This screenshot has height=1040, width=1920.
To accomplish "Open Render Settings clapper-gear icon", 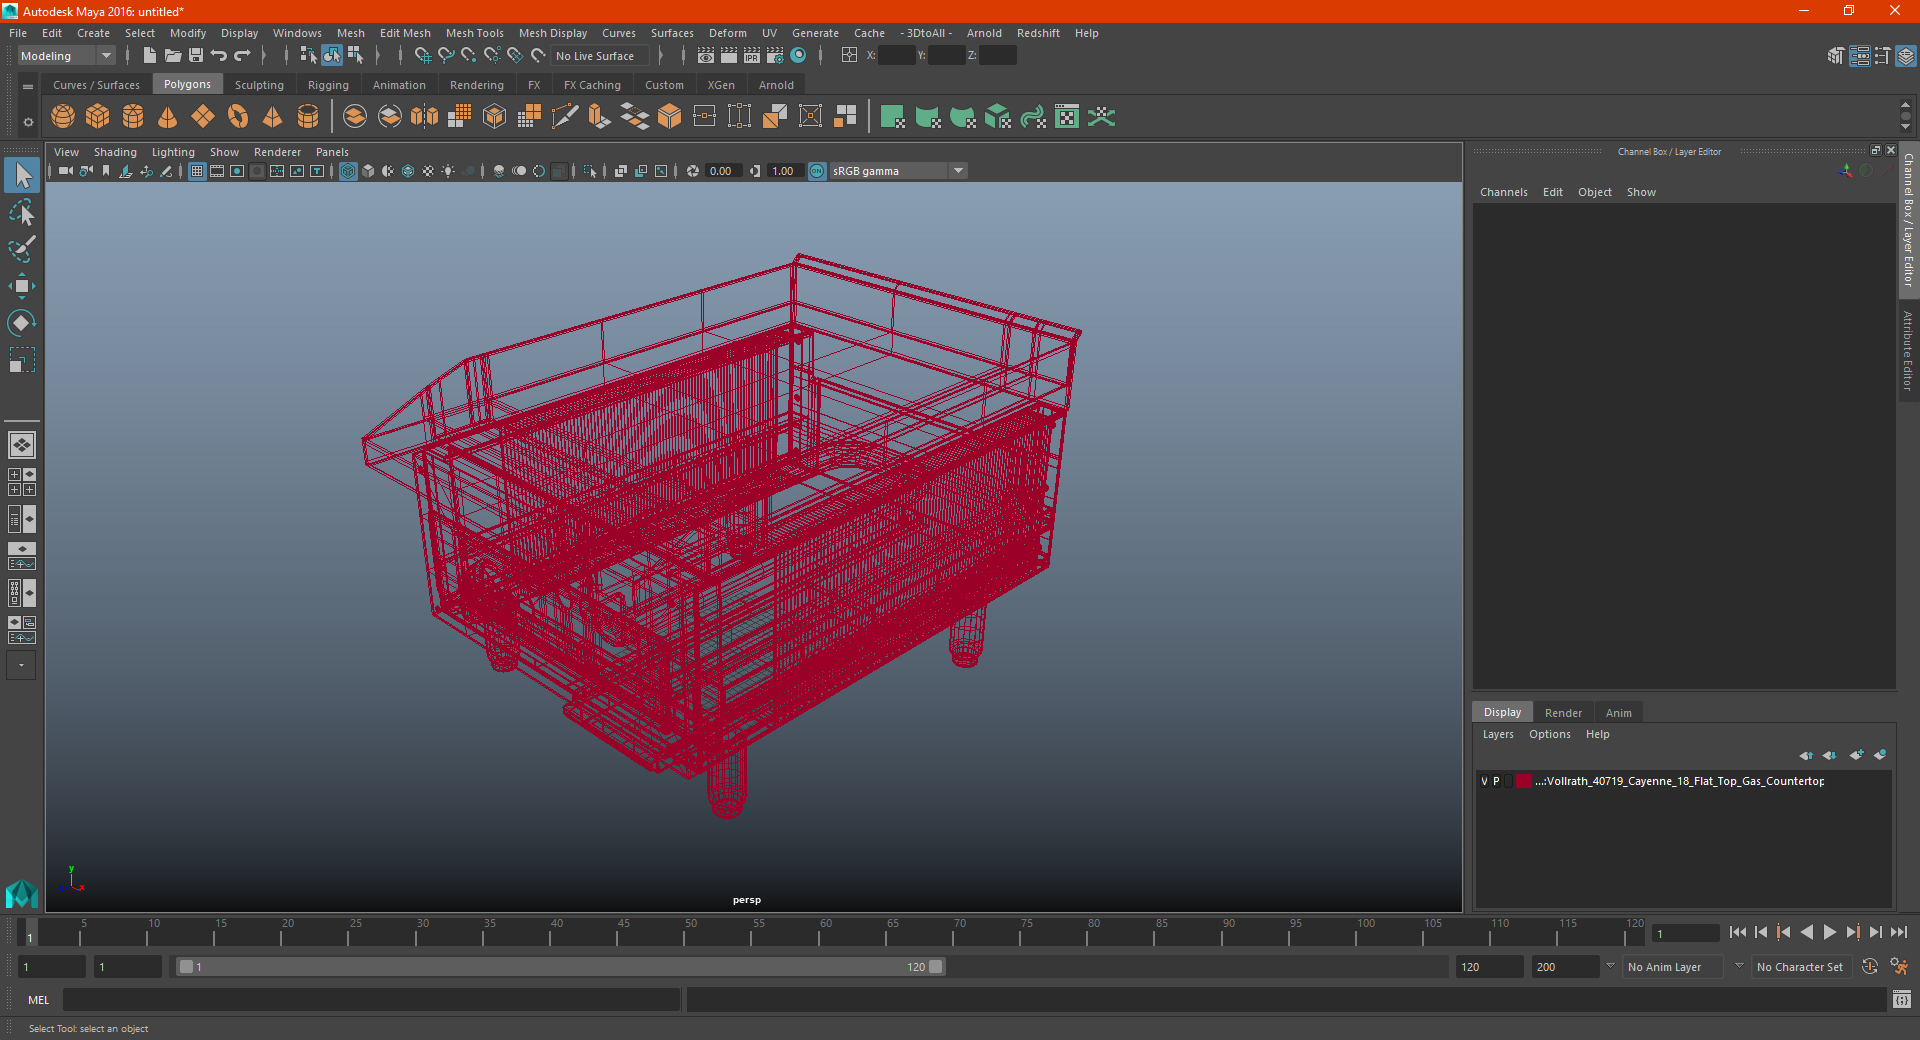I will click(775, 56).
